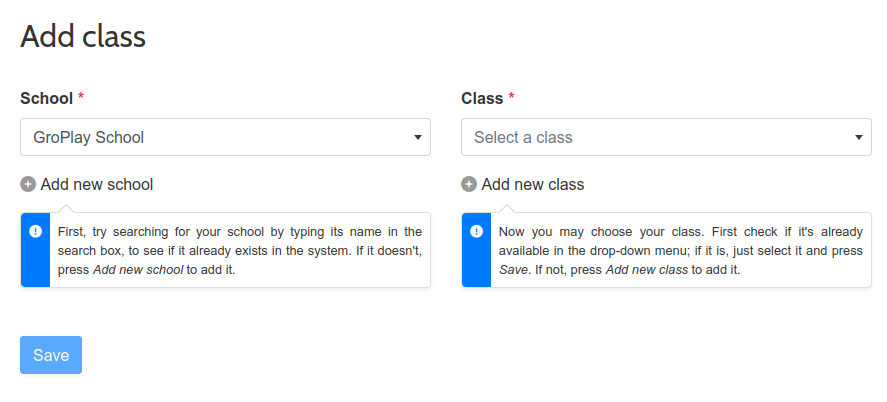The height and width of the screenshot is (402, 887).
Task: Click italic 'Add new class' in hint text
Action: pyautogui.click(x=647, y=270)
